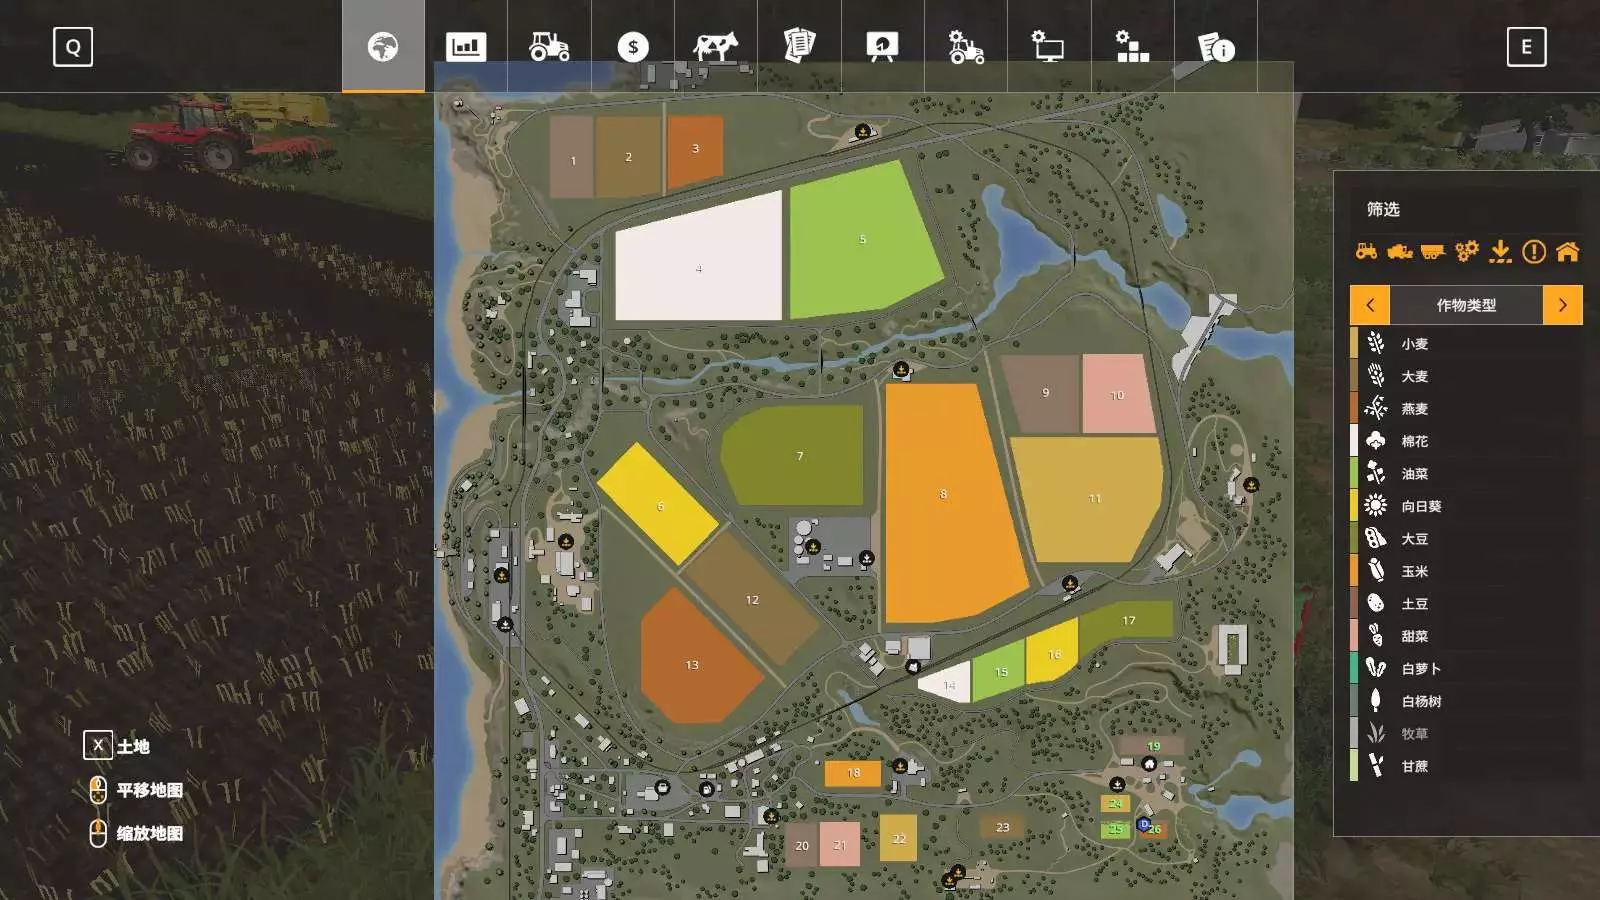Click the sugarcane icon beside 甘蔗
1600x900 pixels.
(1376, 765)
